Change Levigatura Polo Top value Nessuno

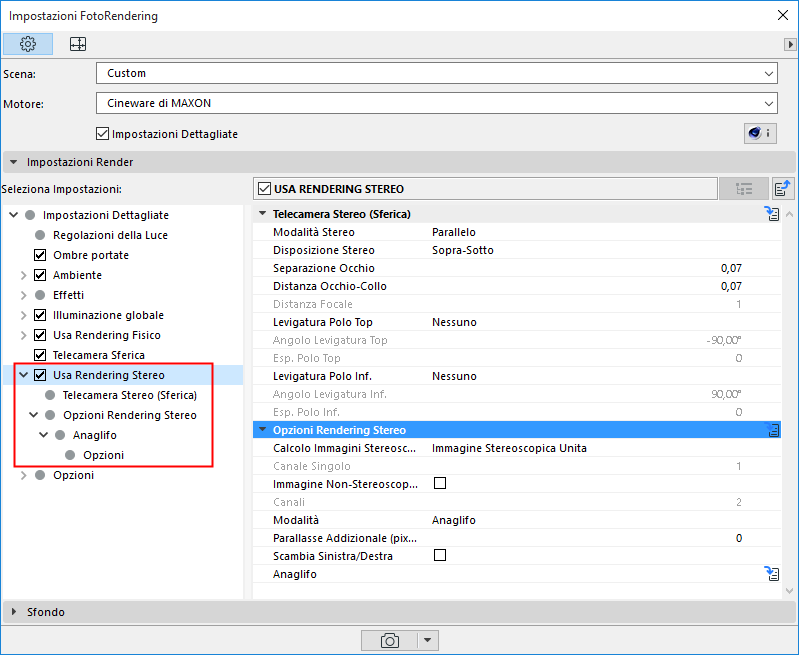click(x=454, y=322)
